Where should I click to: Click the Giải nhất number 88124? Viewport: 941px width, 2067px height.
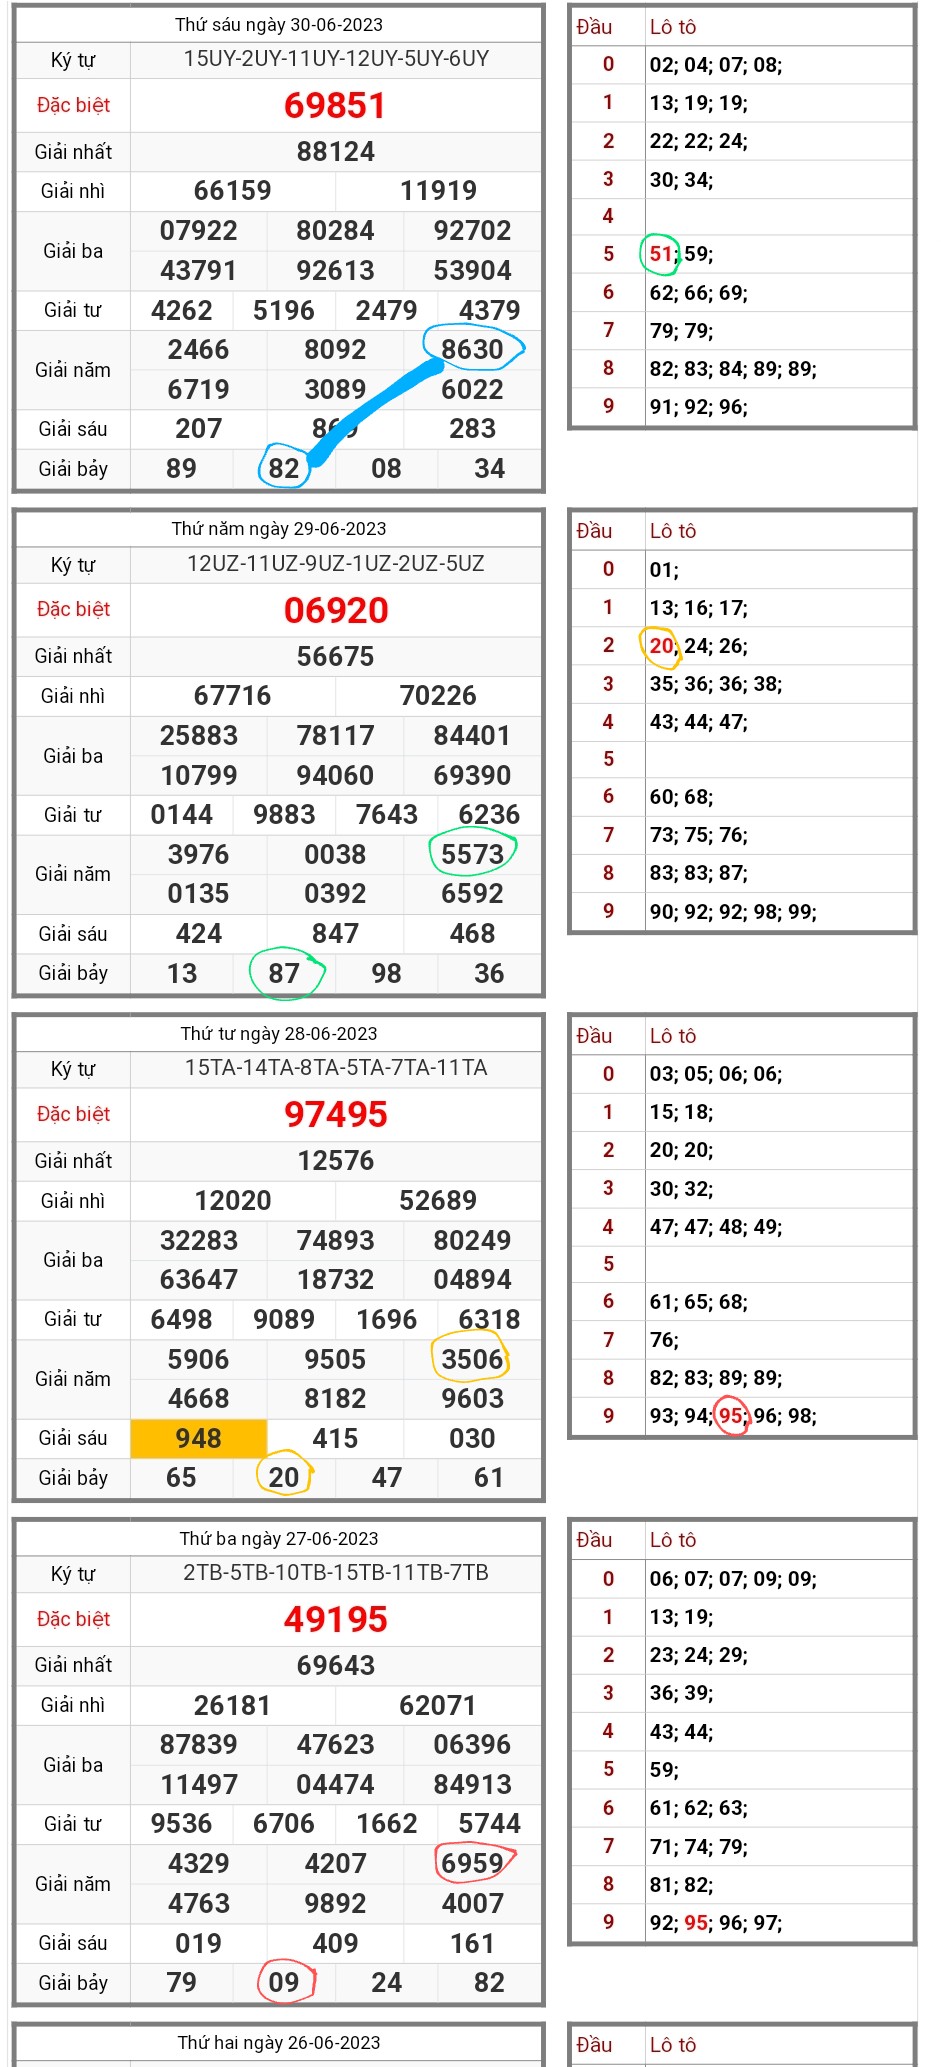click(335, 152)
